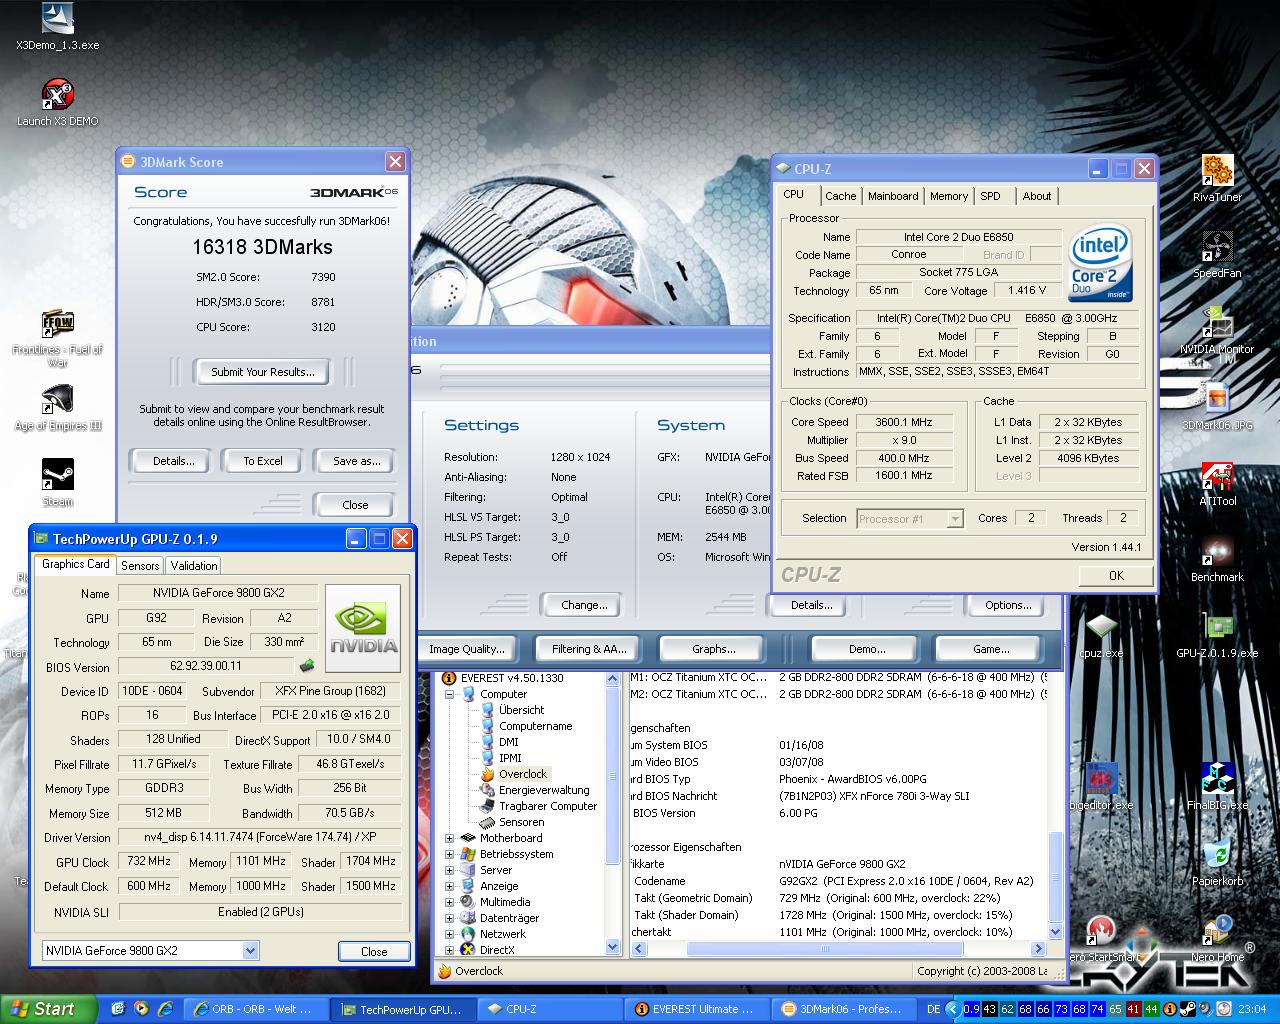1280x1024 pixels.
Task: Click the Close button in GPU-Z
Action: click(x=374, y=951)
